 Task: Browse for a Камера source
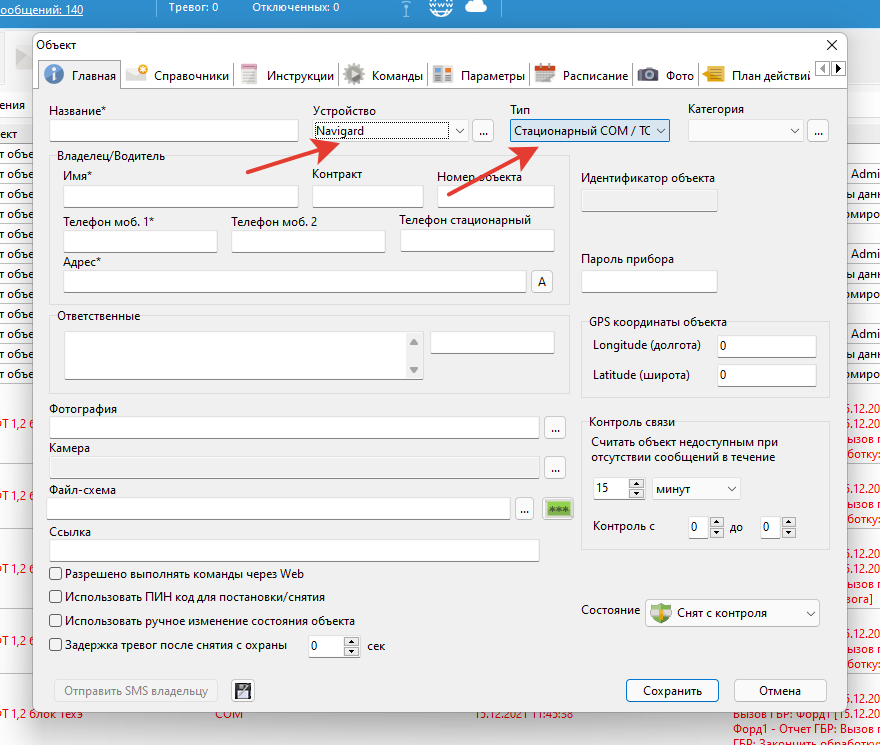tap(555, 468)
